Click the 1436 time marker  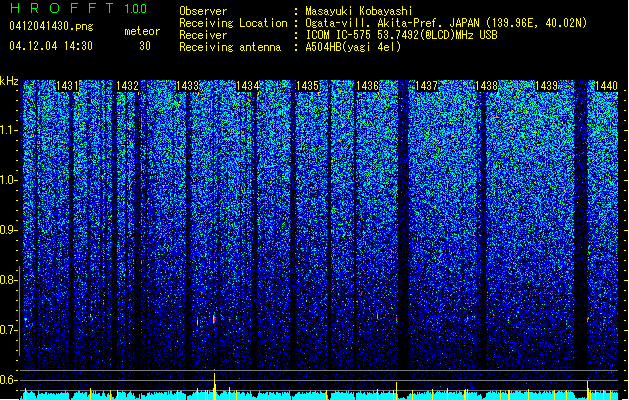367,86
